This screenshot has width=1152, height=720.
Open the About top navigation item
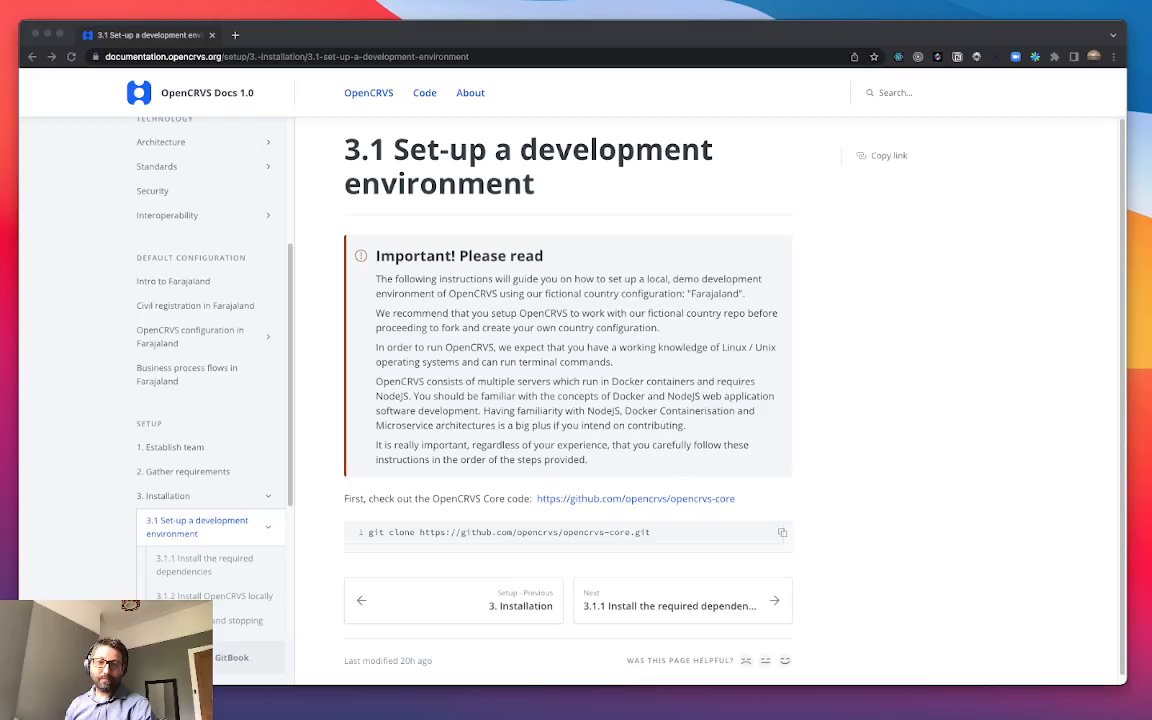click(470, 93)
